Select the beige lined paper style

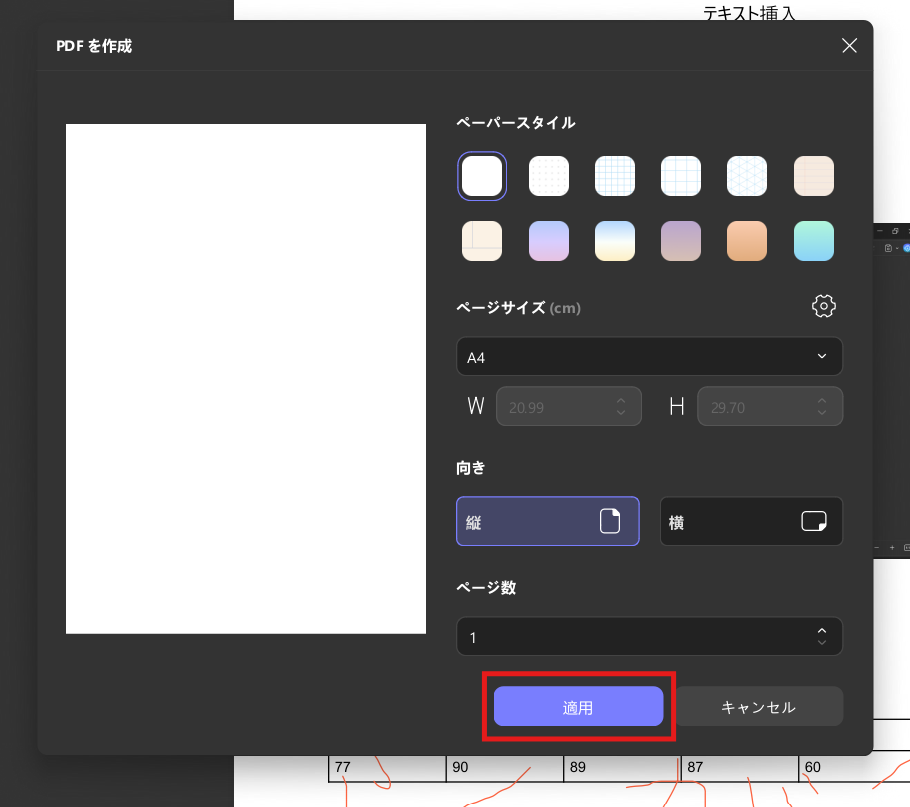[x=814, y=176]
